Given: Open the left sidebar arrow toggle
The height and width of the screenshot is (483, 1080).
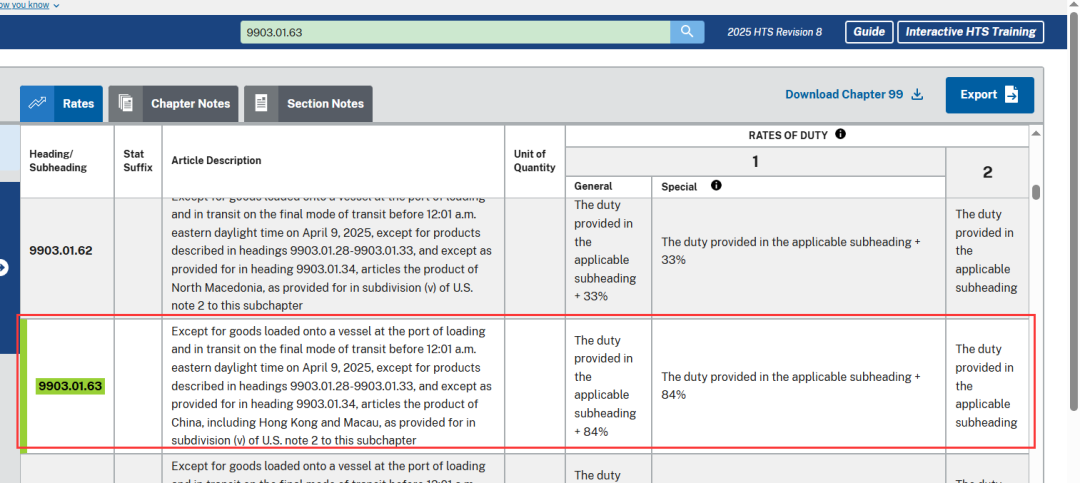Looking at the screenshot, I should pos(4,267).
